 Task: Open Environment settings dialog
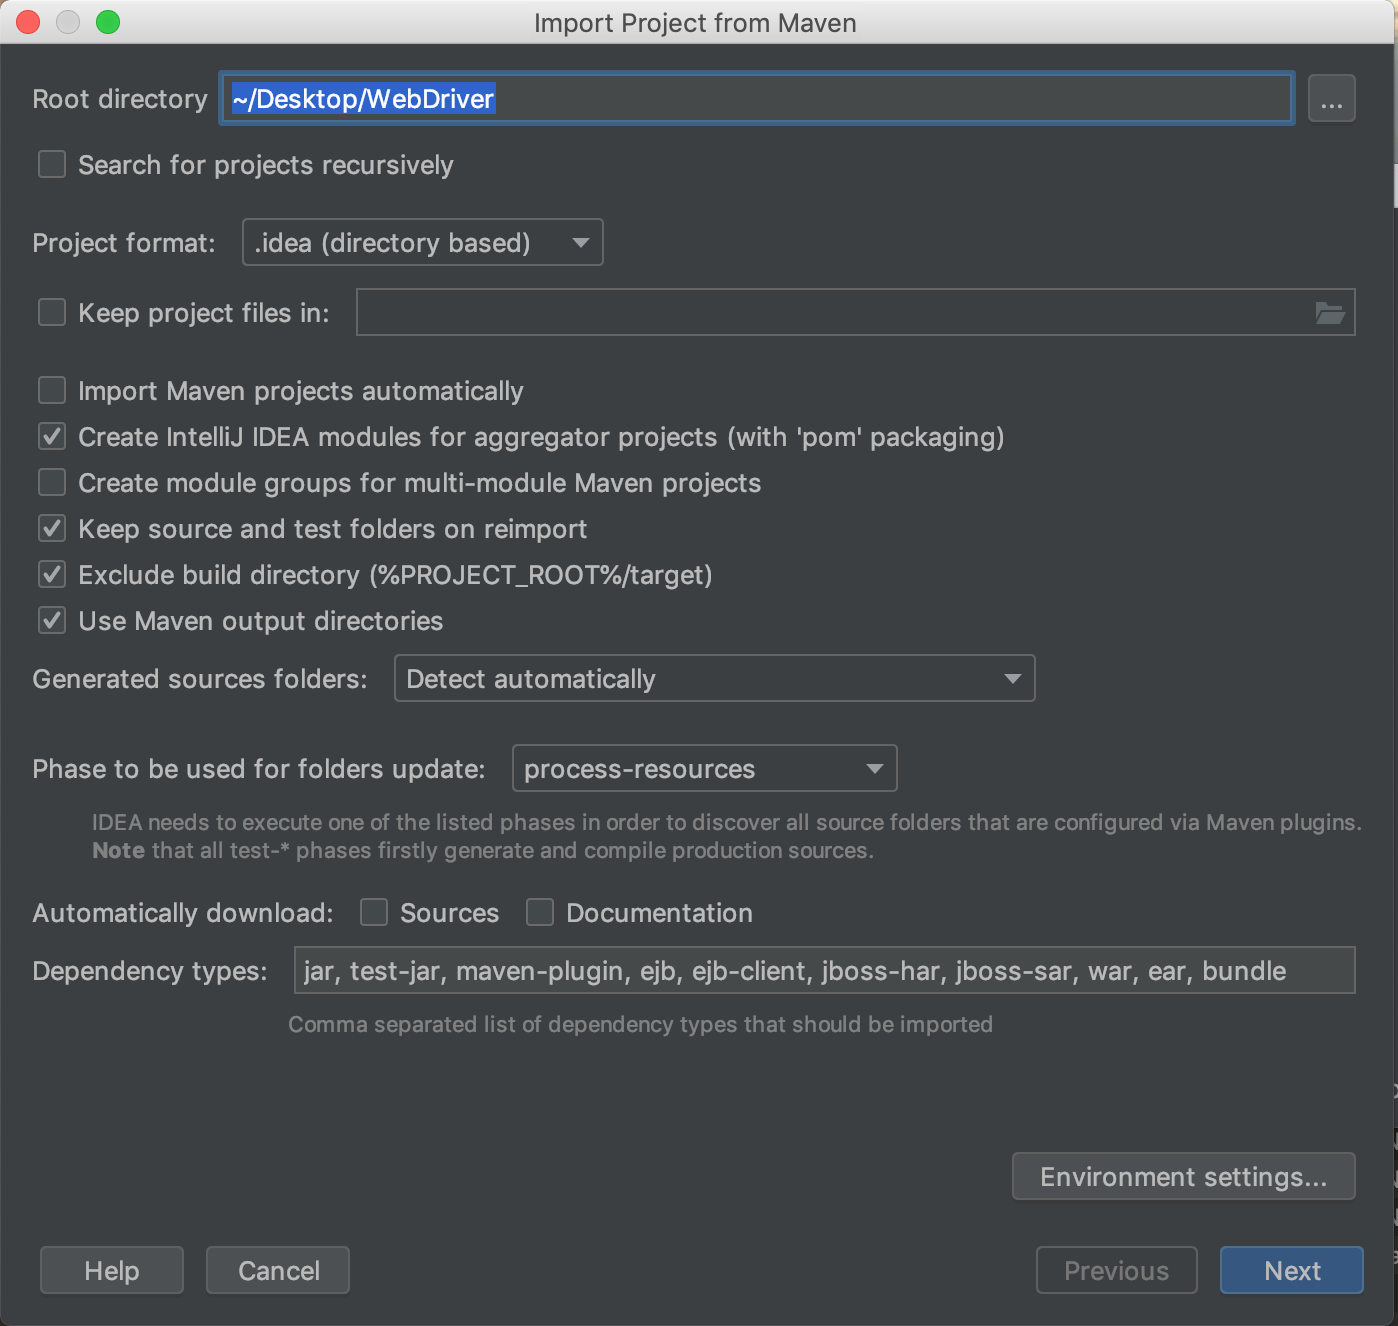1183,1176
